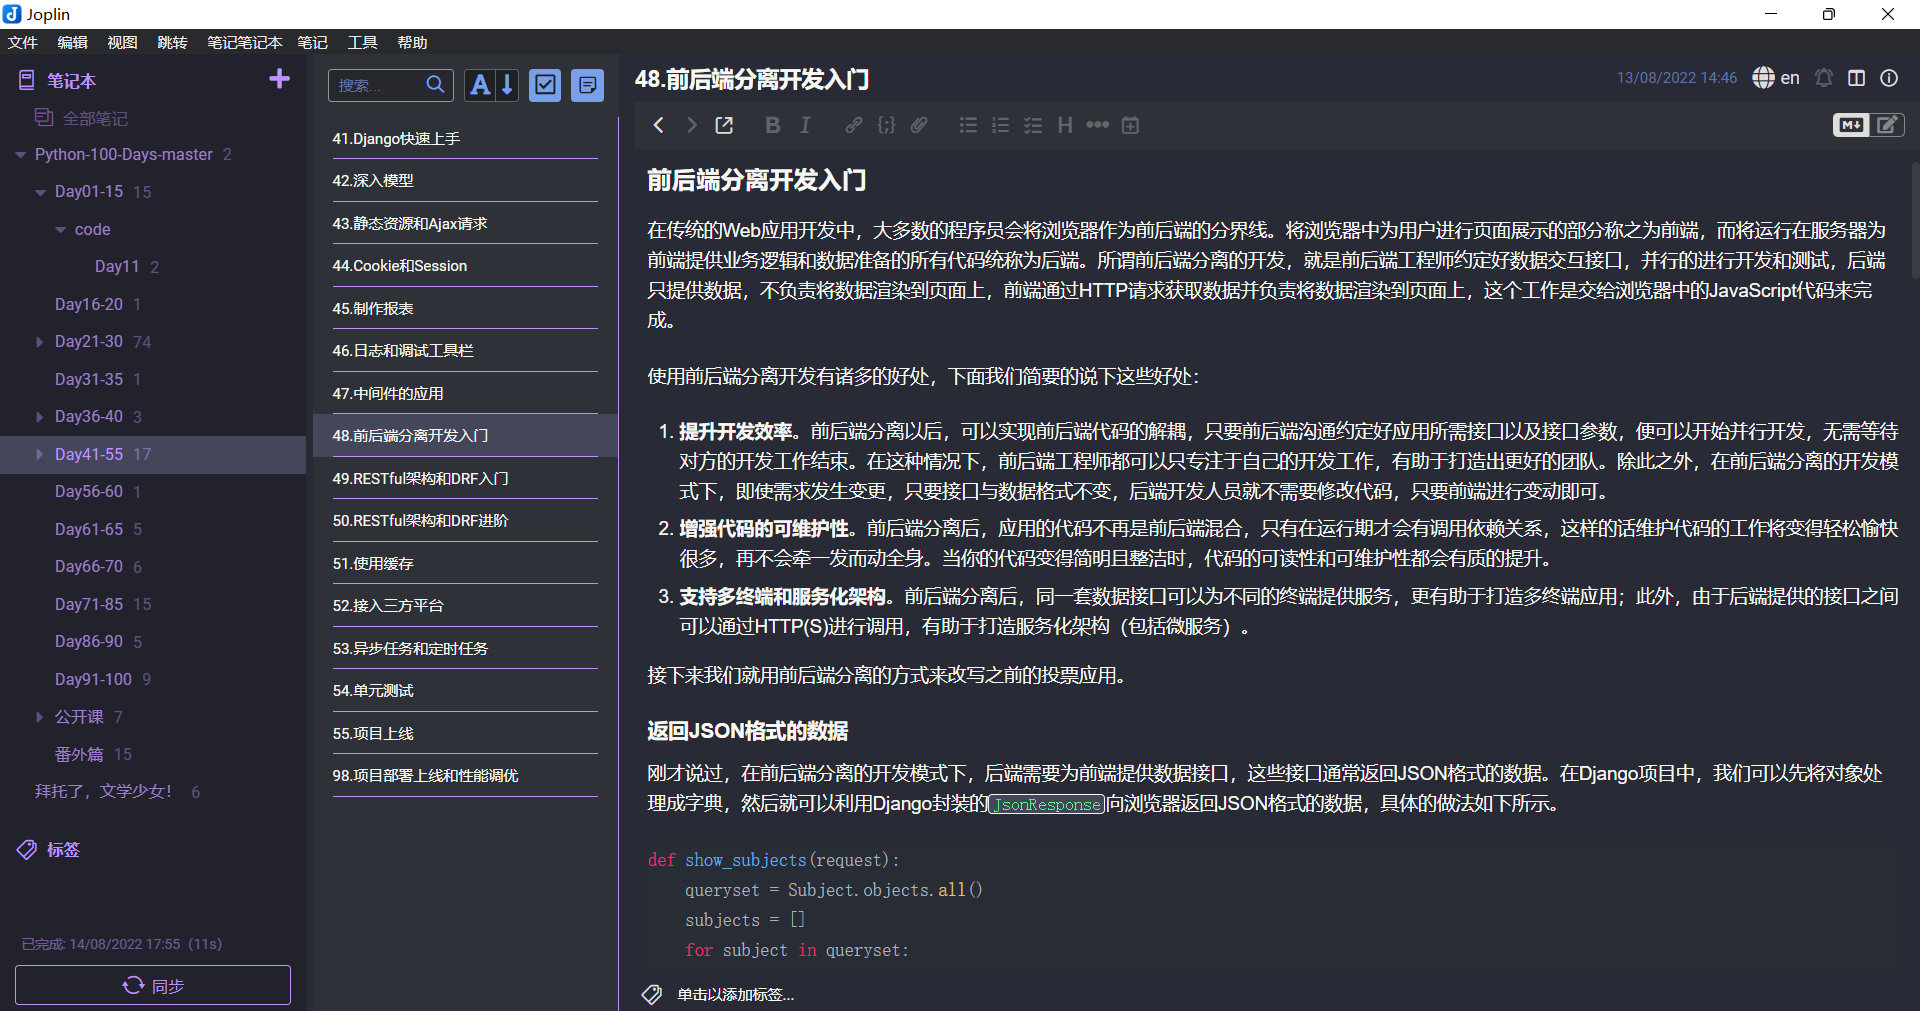
Task: Open spell checker language en
Action: point(1776,78)
